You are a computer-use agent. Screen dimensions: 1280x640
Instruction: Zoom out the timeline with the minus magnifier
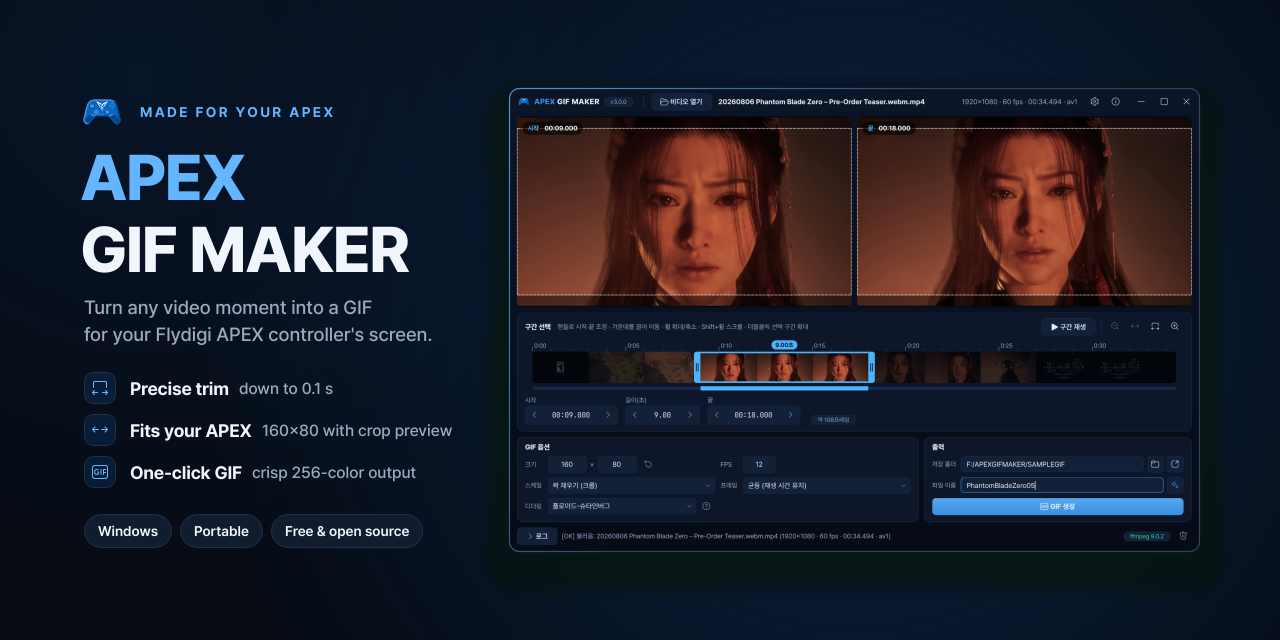point(1116,326)
